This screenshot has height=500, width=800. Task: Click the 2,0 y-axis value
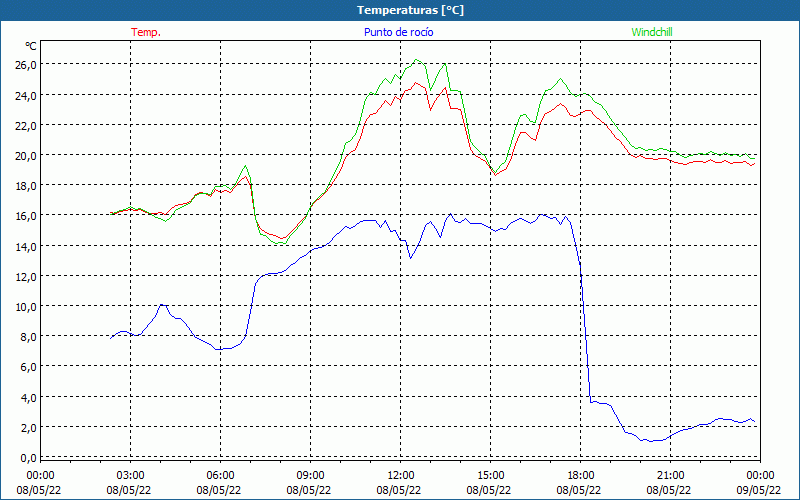[x=28, y=428]
